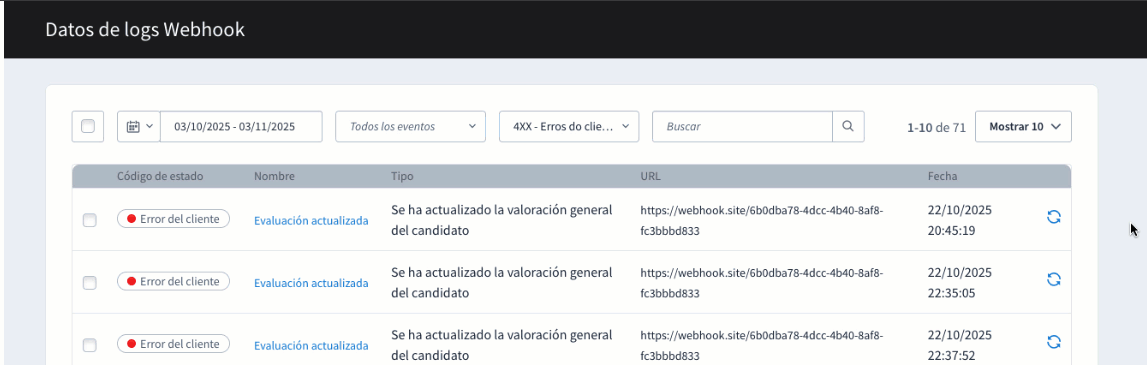
Task: Click Error del cliente badge in the 22:37:52 row
Action: point(173,343)
